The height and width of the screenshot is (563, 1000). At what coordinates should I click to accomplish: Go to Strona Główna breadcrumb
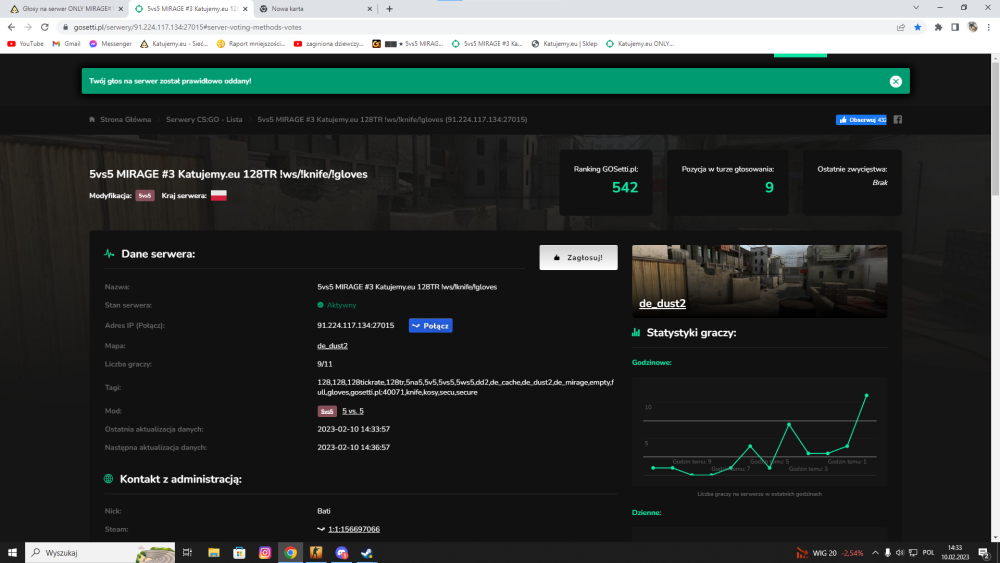click(x=125, y=120)
